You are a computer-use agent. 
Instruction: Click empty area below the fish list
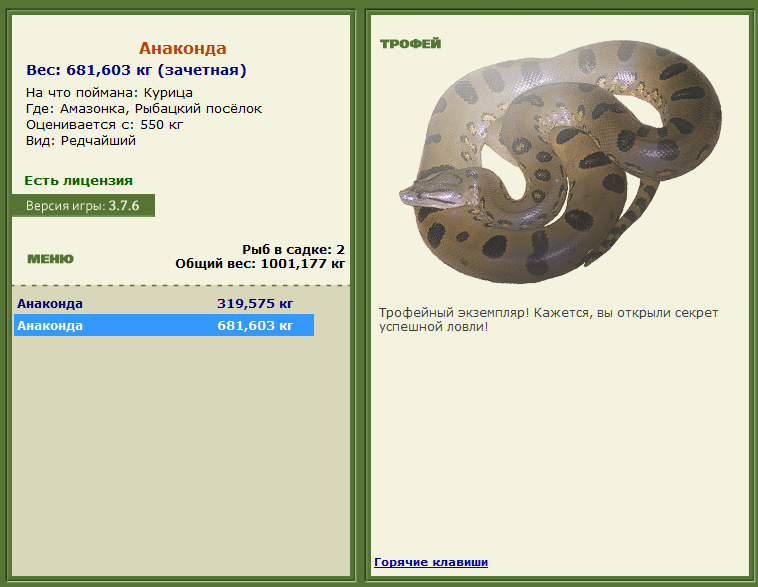coord(180,450)
